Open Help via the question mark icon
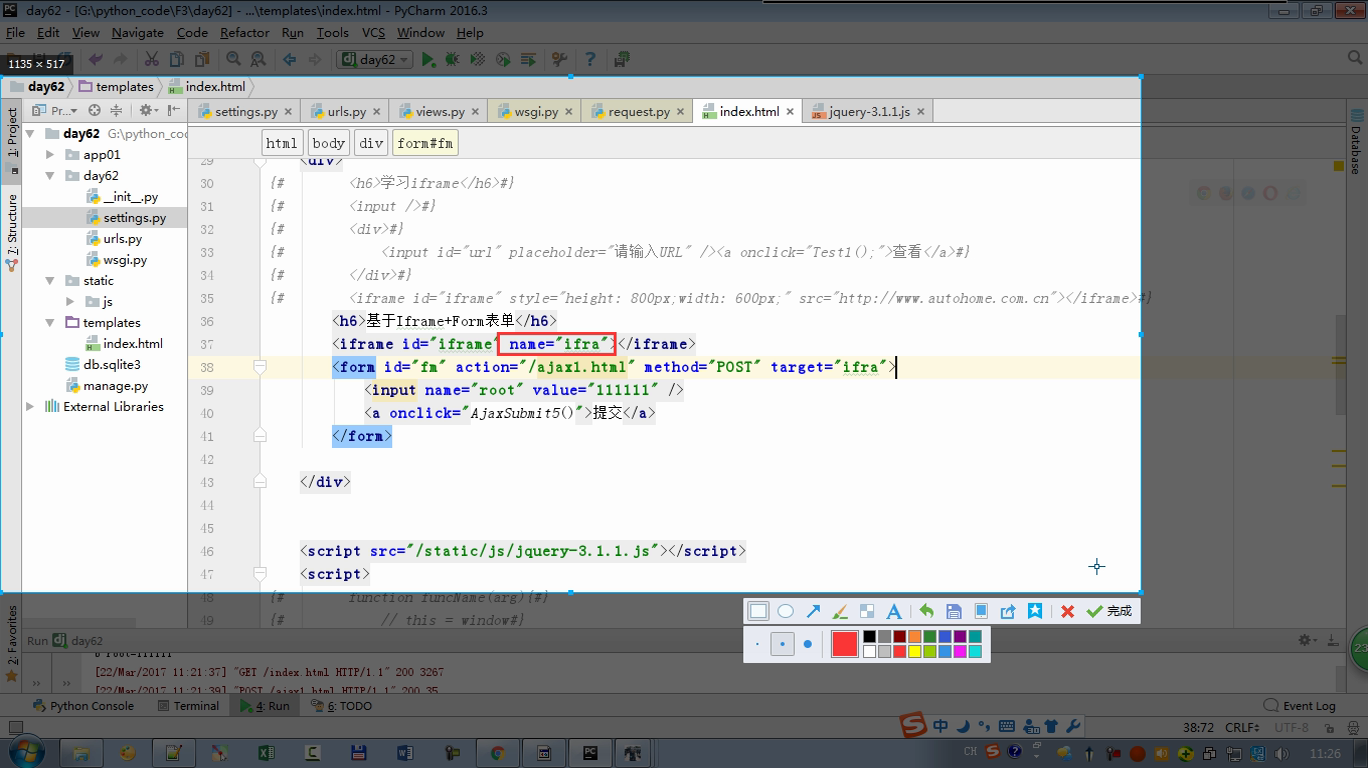This screenshot has width=1368, height=768. pos(589,60)
